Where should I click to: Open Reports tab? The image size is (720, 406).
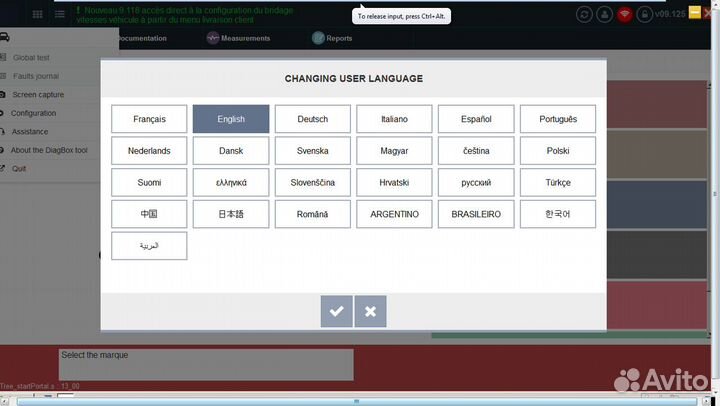click(x=332, y=38)
